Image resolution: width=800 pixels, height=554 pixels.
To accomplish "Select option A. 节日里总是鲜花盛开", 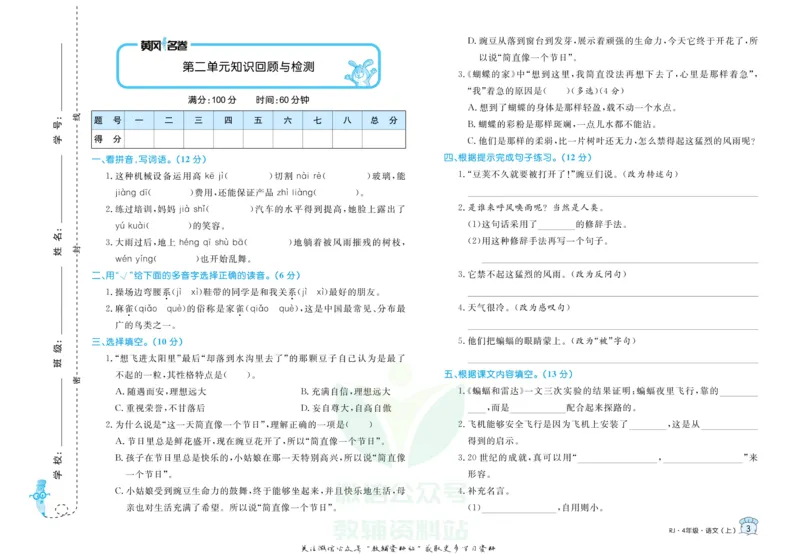I will pos(251,441).
